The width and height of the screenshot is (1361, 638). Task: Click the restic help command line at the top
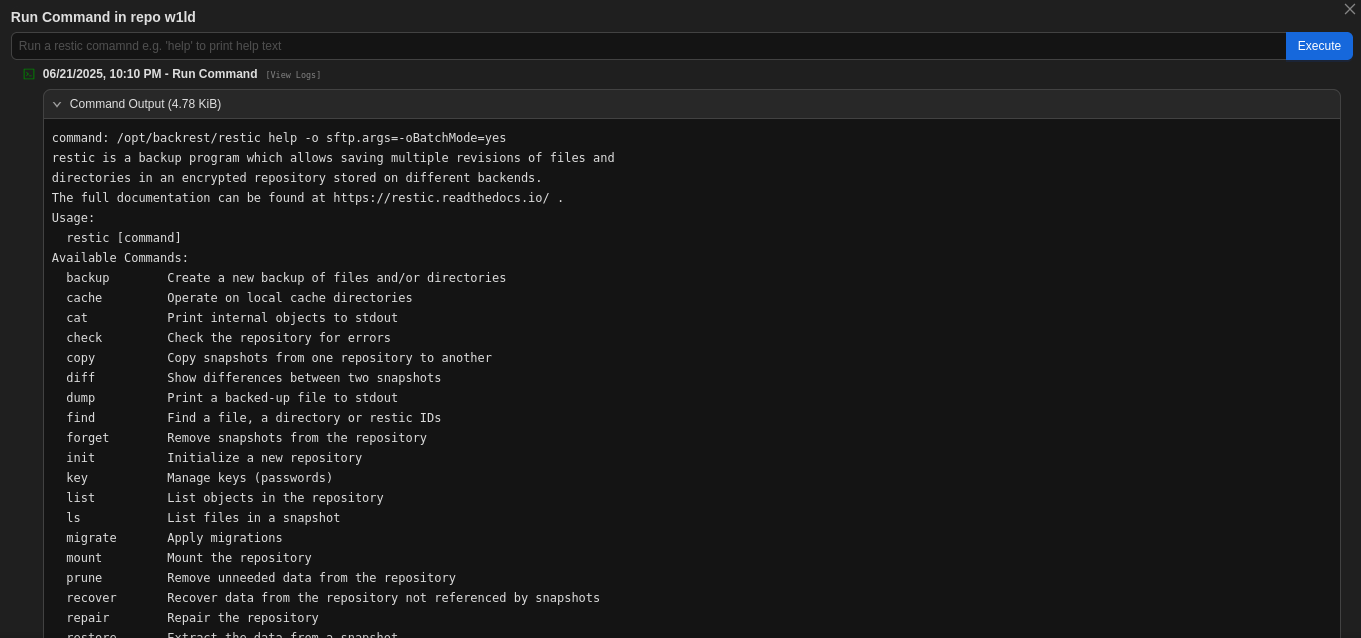click(x=278, y=138)
